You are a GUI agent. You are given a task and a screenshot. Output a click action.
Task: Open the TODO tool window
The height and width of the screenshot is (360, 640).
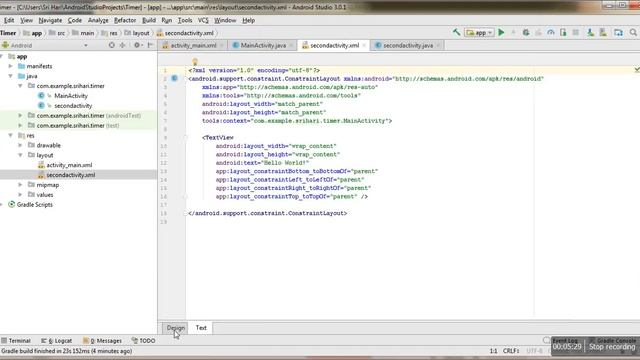[x=143, y=340]
